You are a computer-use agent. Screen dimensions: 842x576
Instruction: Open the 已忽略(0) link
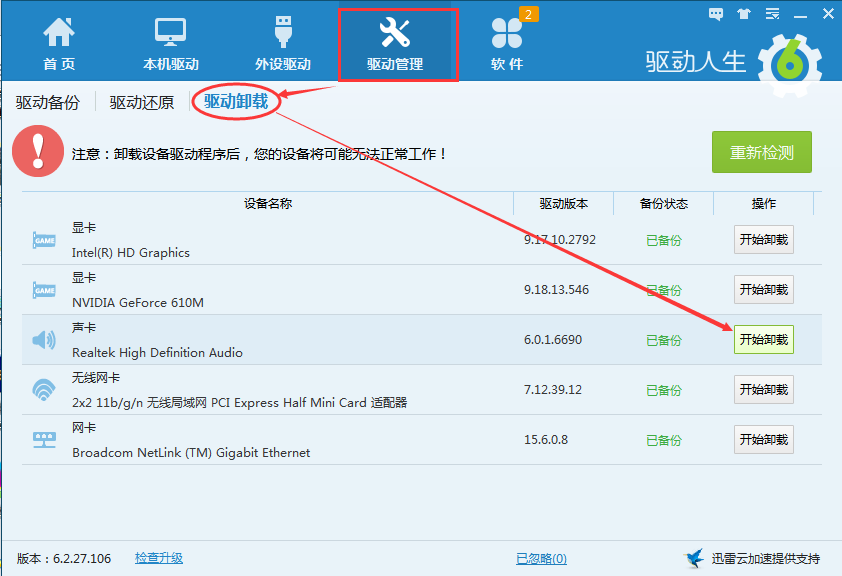click(541, 558)
